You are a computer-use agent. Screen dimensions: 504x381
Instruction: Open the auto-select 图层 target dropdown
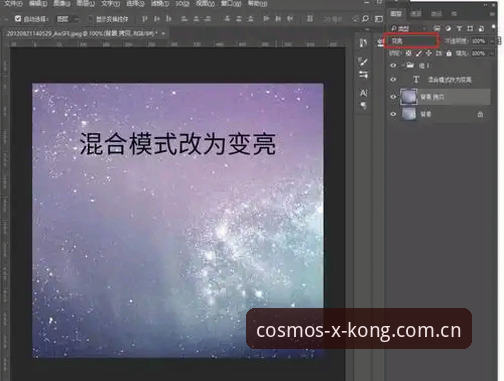click(x=68, y=19)
